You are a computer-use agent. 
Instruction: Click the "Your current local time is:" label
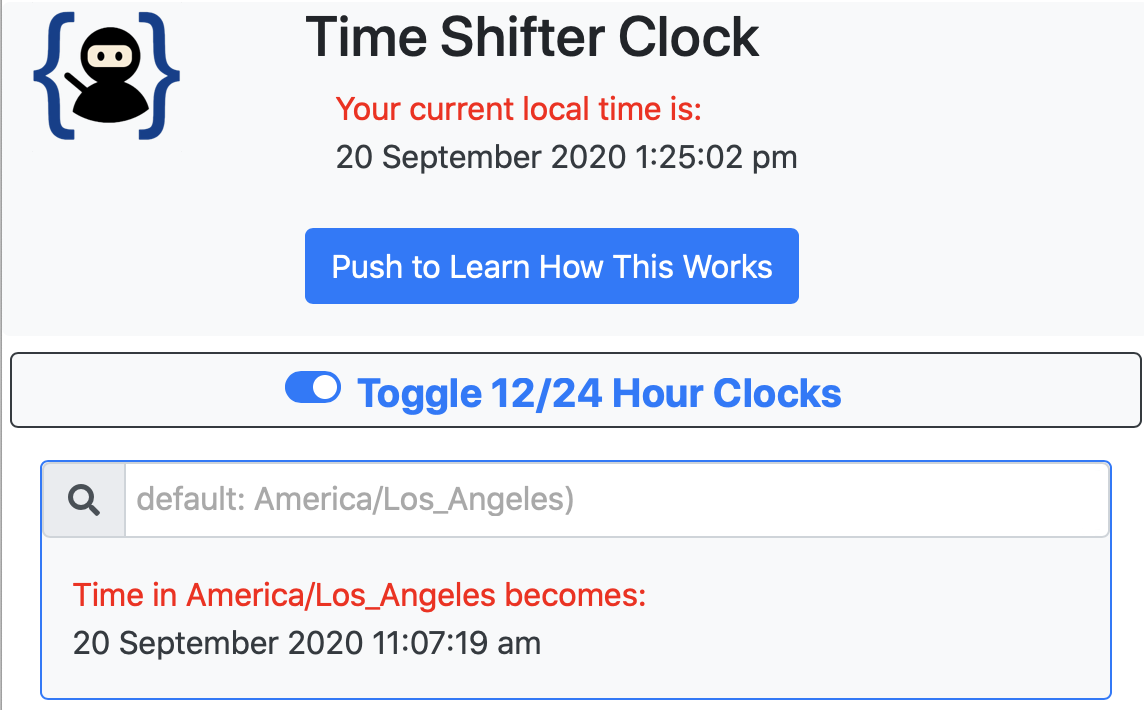click(x=519, y=109)
